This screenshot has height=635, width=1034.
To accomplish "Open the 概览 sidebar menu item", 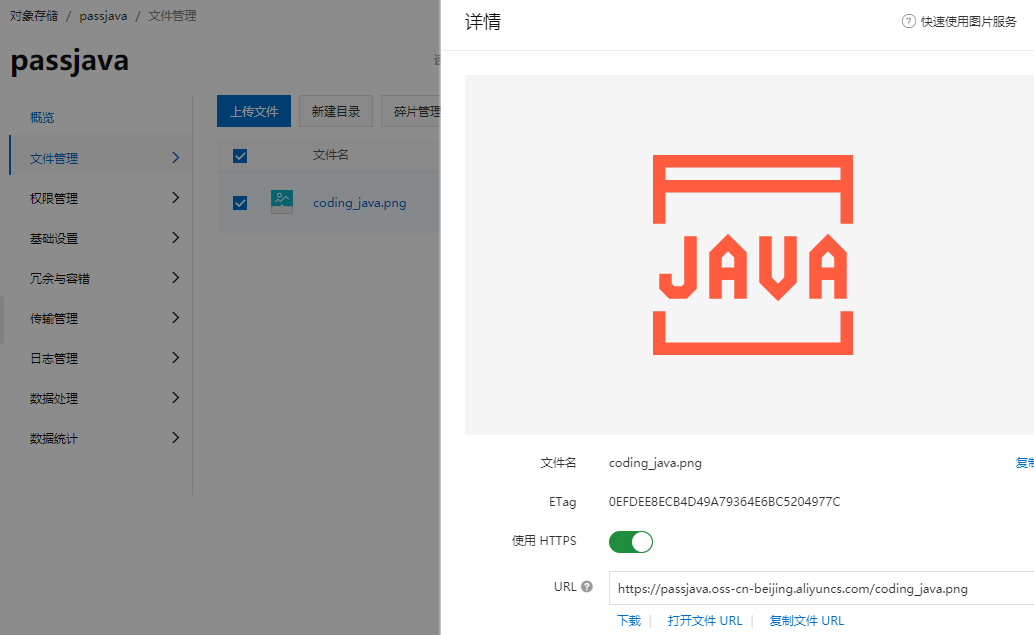I will point(42,118).
